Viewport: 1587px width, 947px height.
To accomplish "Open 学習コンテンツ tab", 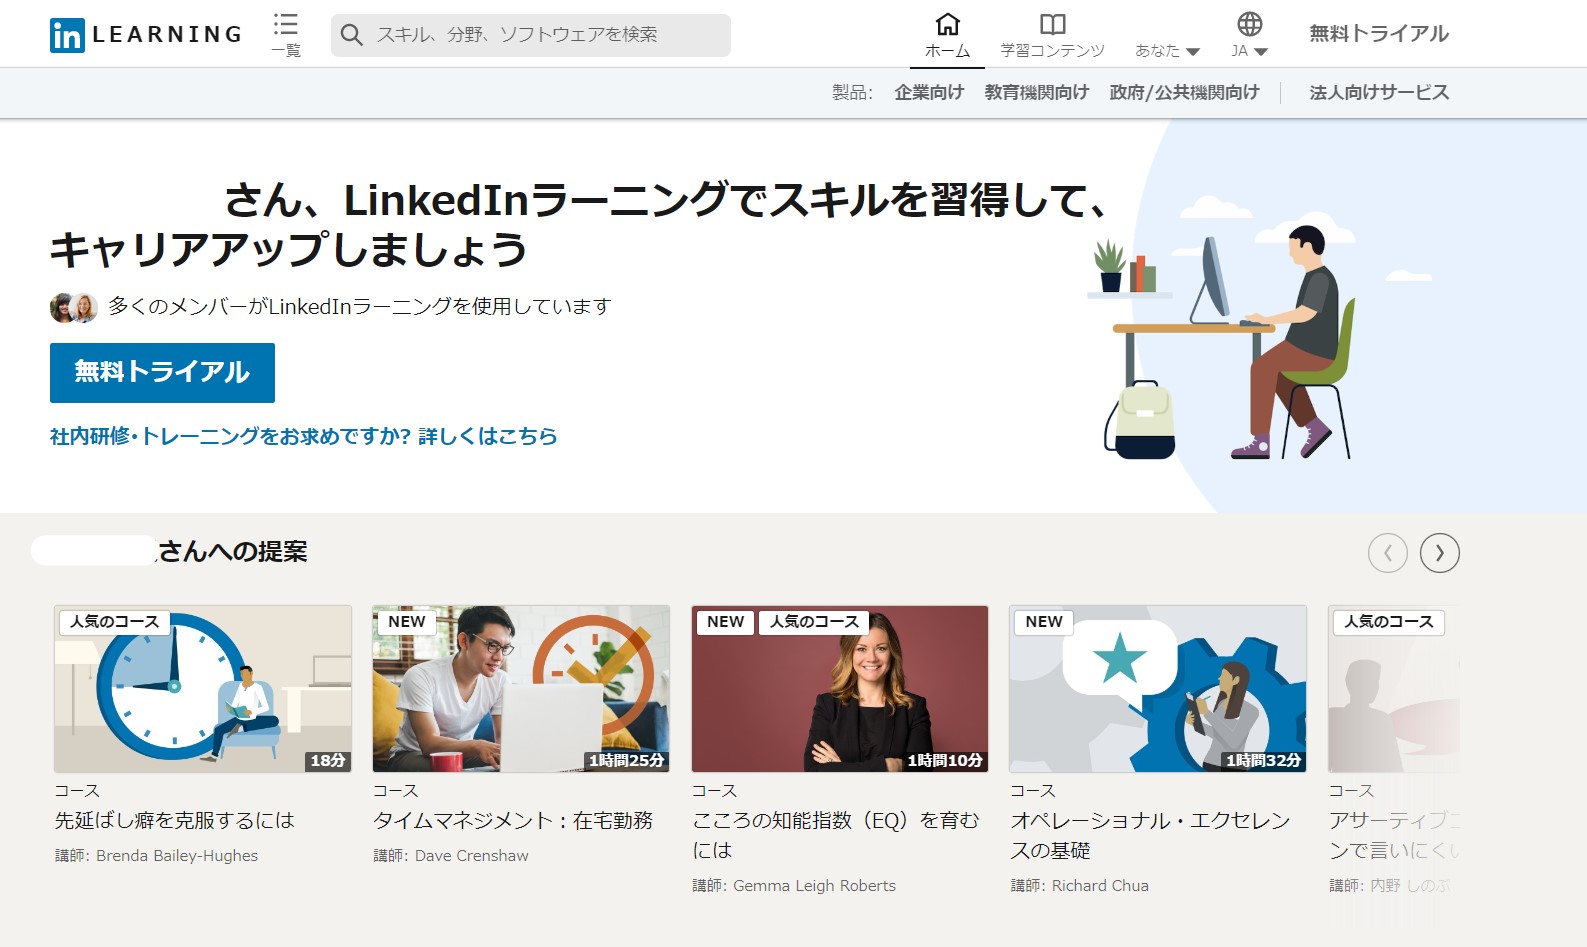I will (x=1052, y=36).
